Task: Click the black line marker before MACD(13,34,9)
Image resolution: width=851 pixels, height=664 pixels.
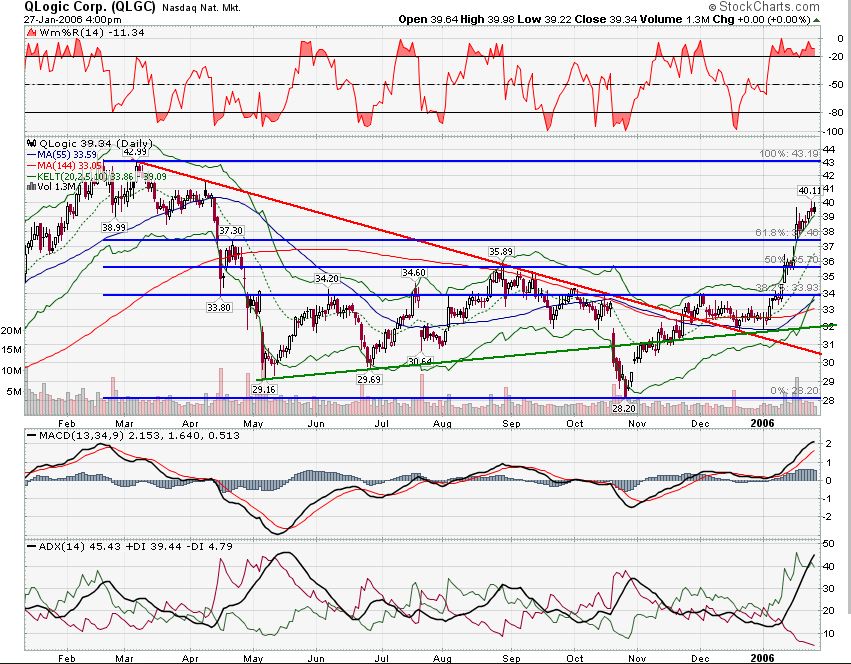Action: point(31,435)
